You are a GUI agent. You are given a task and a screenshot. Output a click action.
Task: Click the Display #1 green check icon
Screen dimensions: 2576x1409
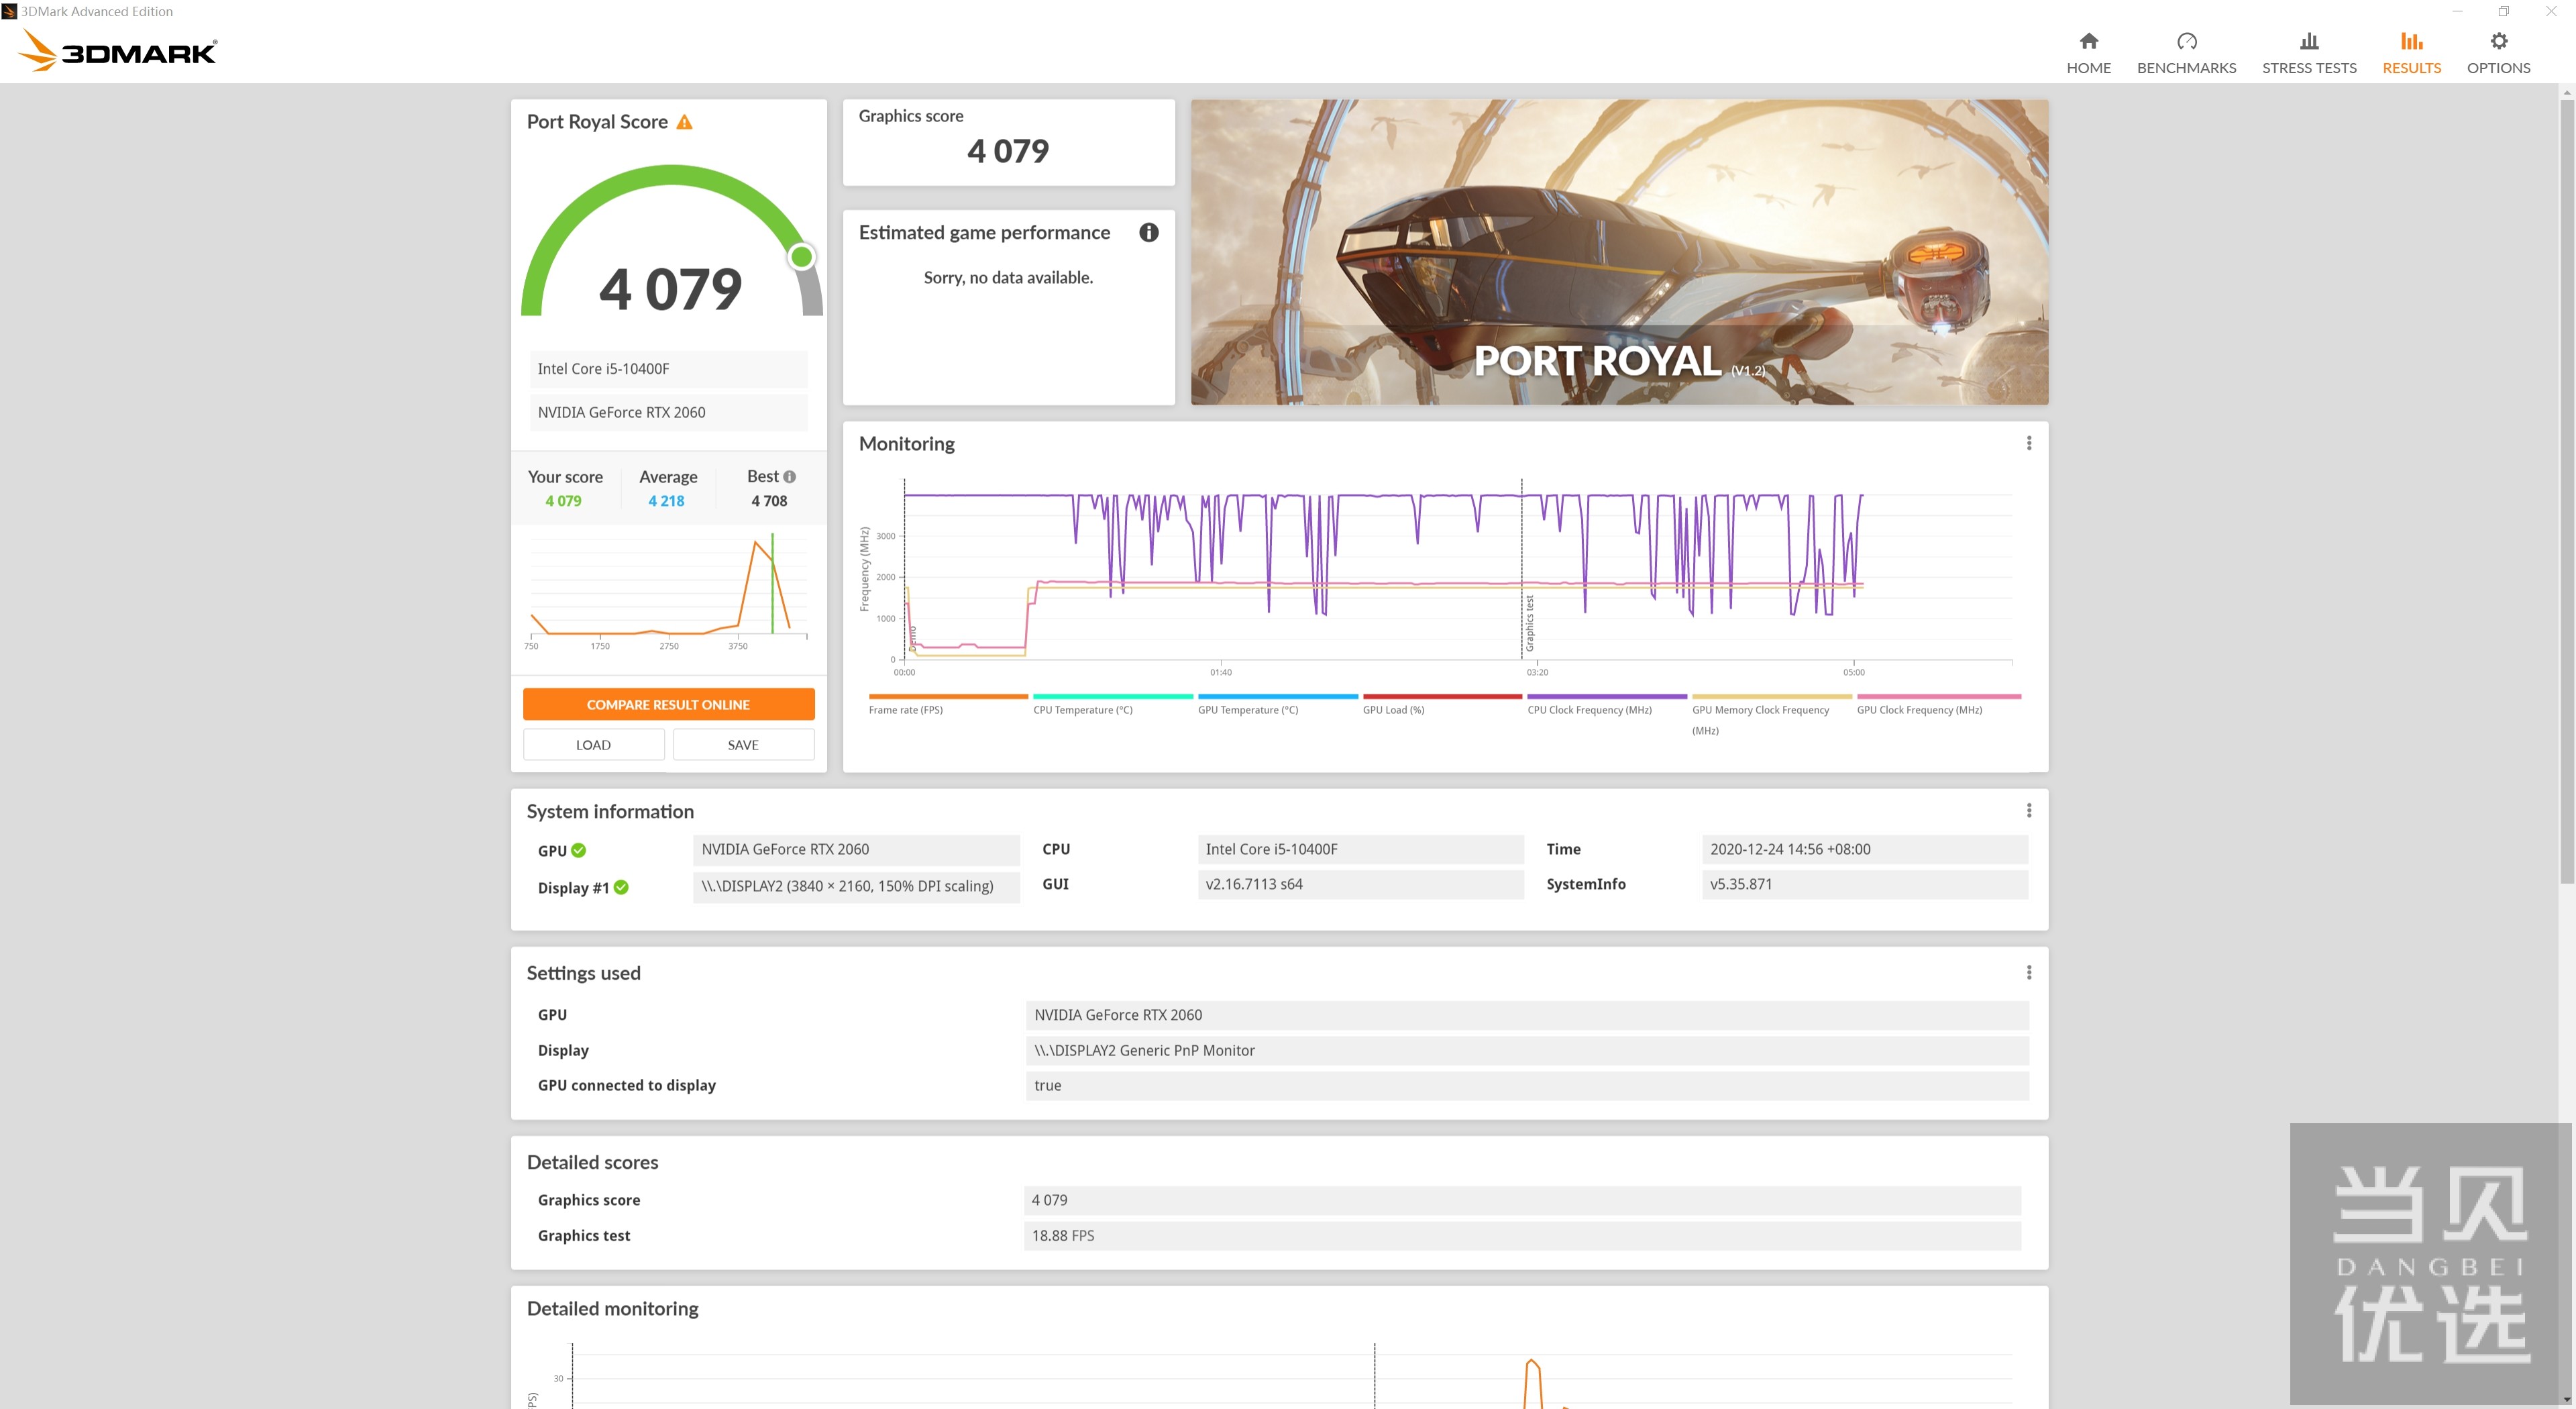[621, 887]
